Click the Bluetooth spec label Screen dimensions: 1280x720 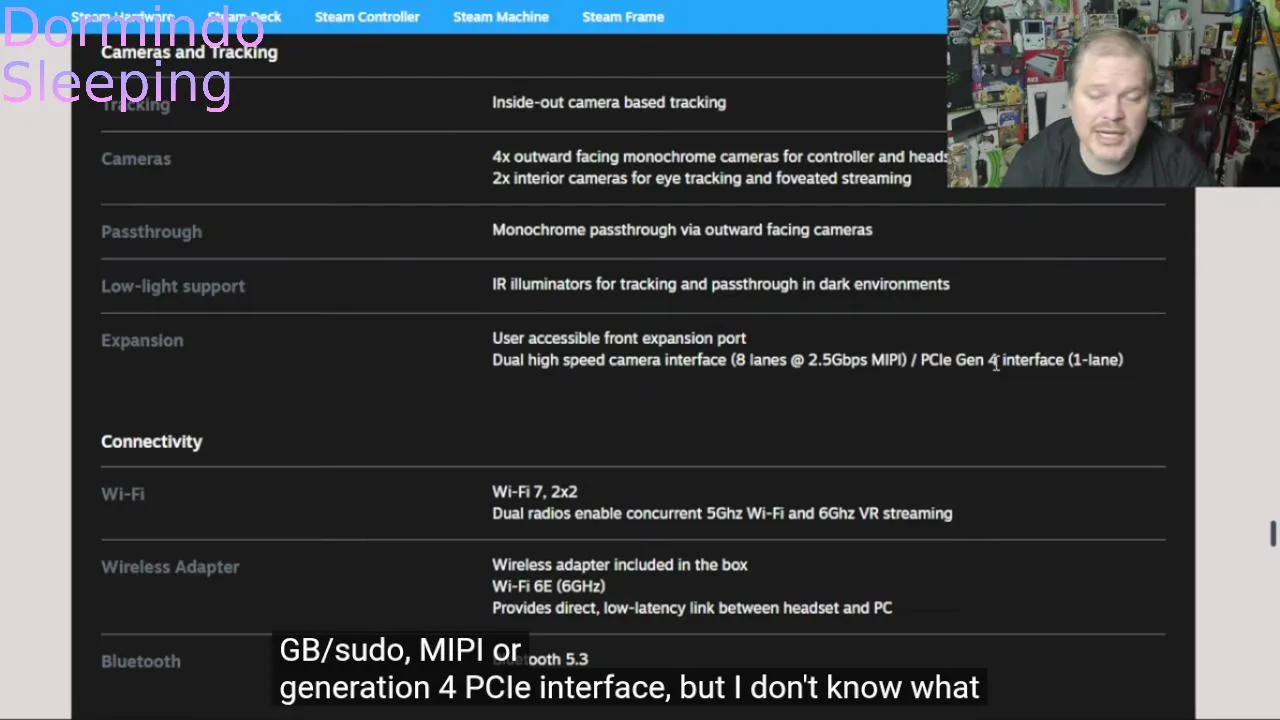click(x=141, y=661)
